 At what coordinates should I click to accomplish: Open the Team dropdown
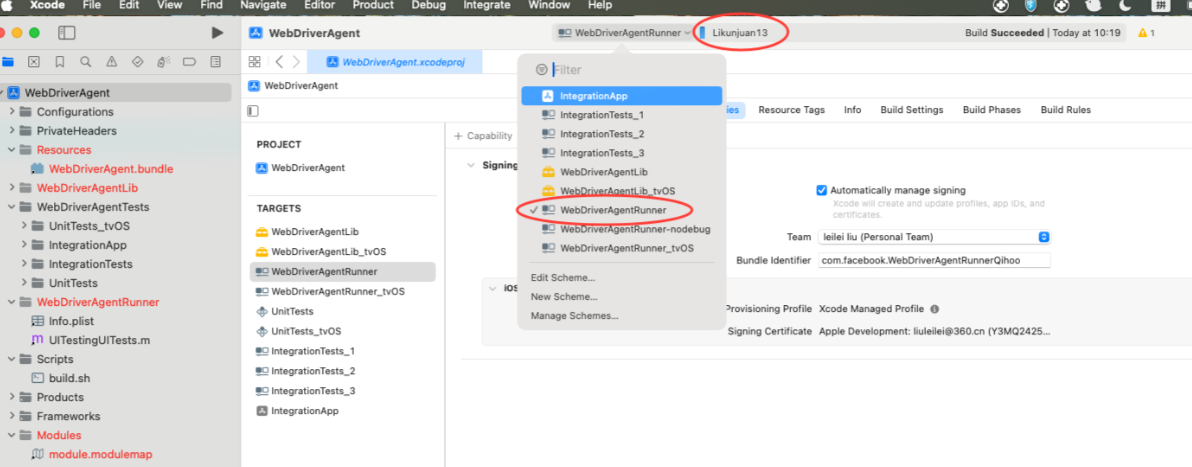pos(934,237)
